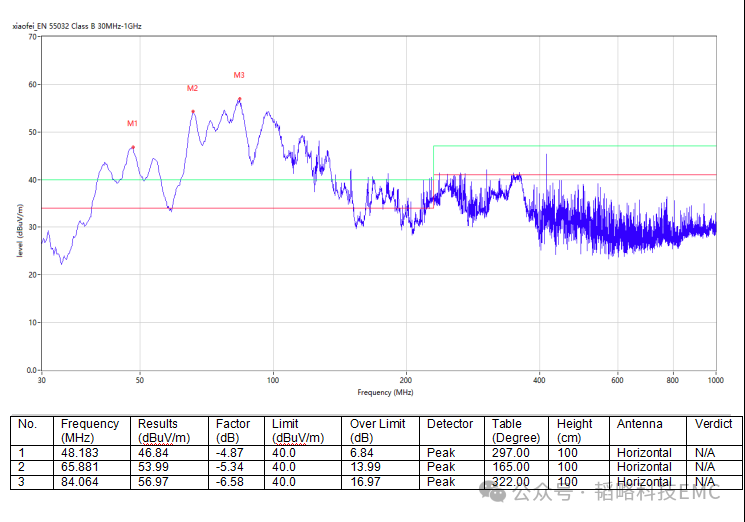The width and height of the screenshot is (745, 522).
Task: Select the Verdict column header
Action: [713, 424]
